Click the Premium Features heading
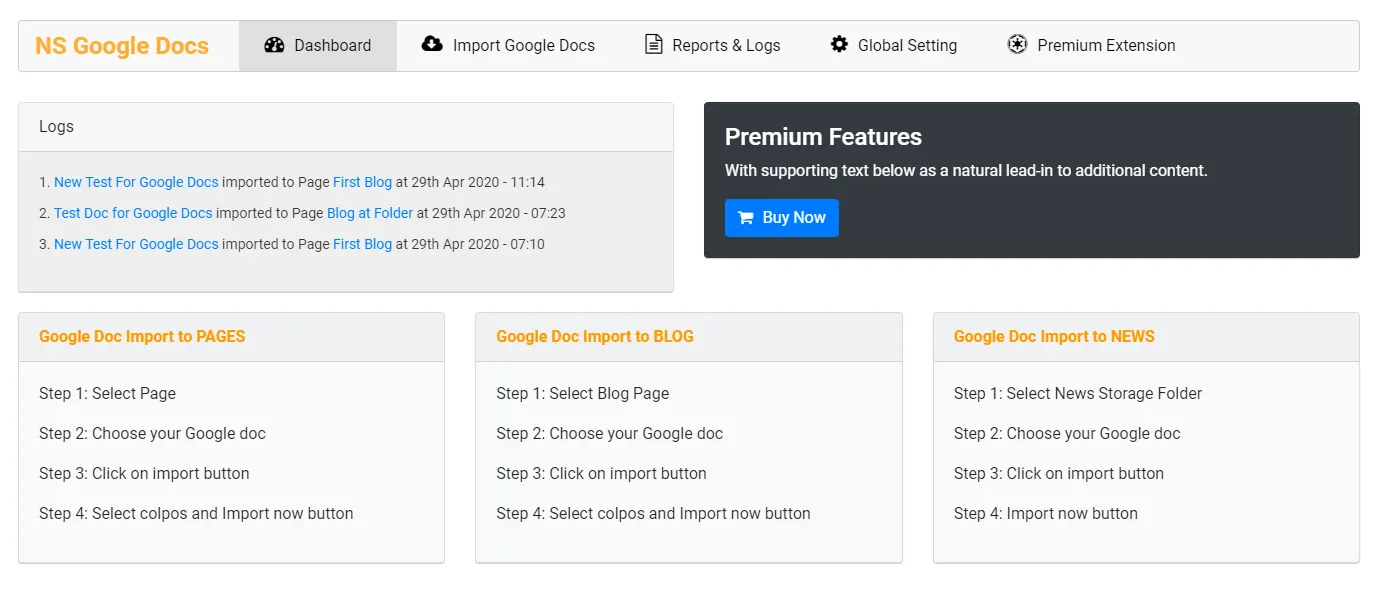The image size is (1383, 600). (x=823, y=137)
